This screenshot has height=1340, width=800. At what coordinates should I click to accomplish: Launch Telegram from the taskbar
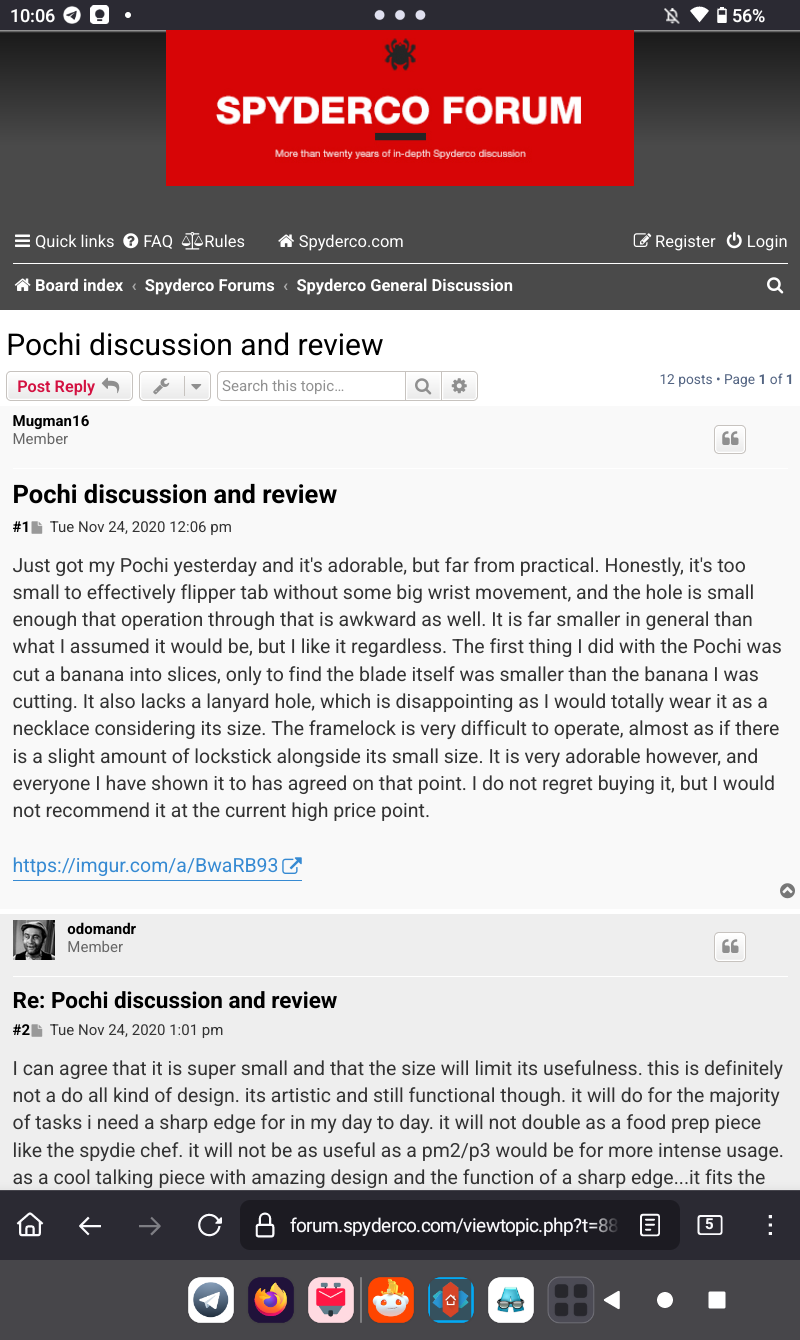pos(210,1300)
